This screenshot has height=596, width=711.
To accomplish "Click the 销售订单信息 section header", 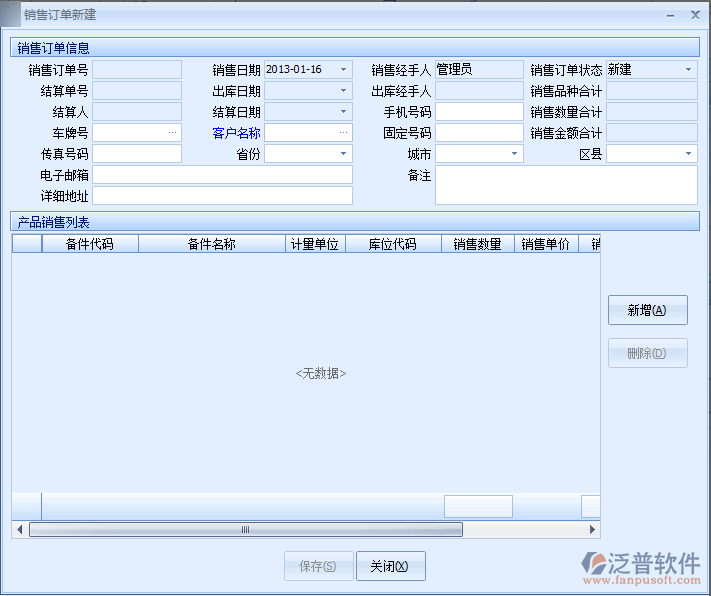I will coord(355,48).
